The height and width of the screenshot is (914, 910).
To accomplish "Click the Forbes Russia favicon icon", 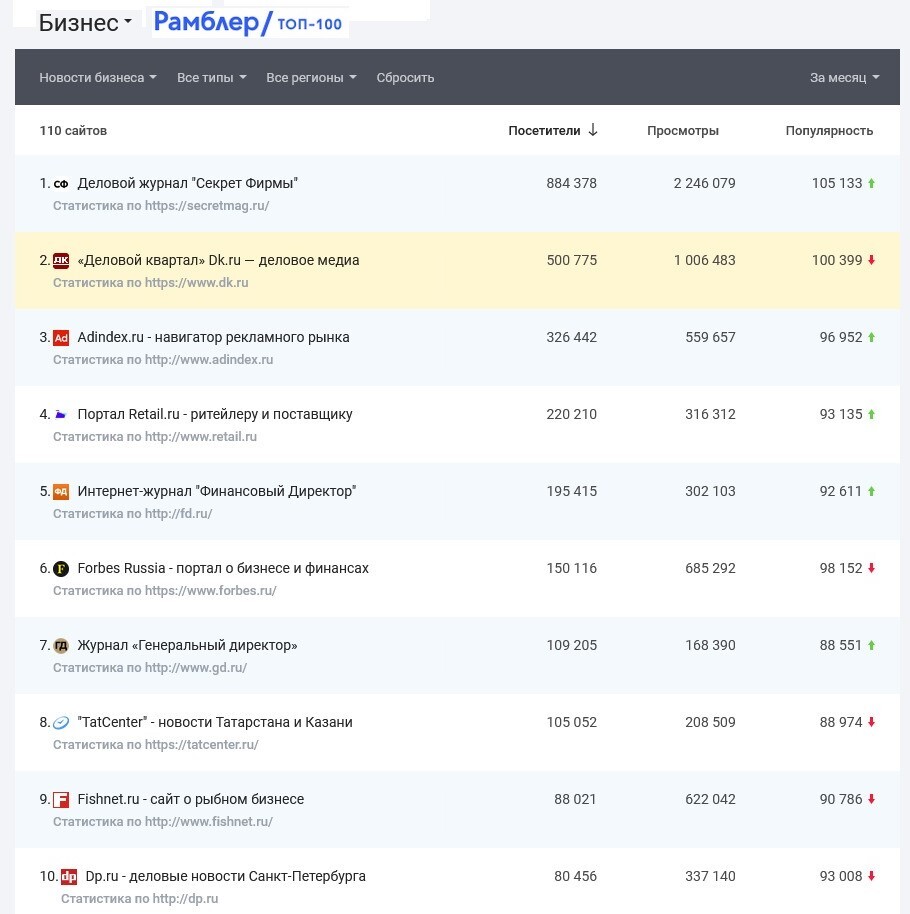I will pos(61,569).
